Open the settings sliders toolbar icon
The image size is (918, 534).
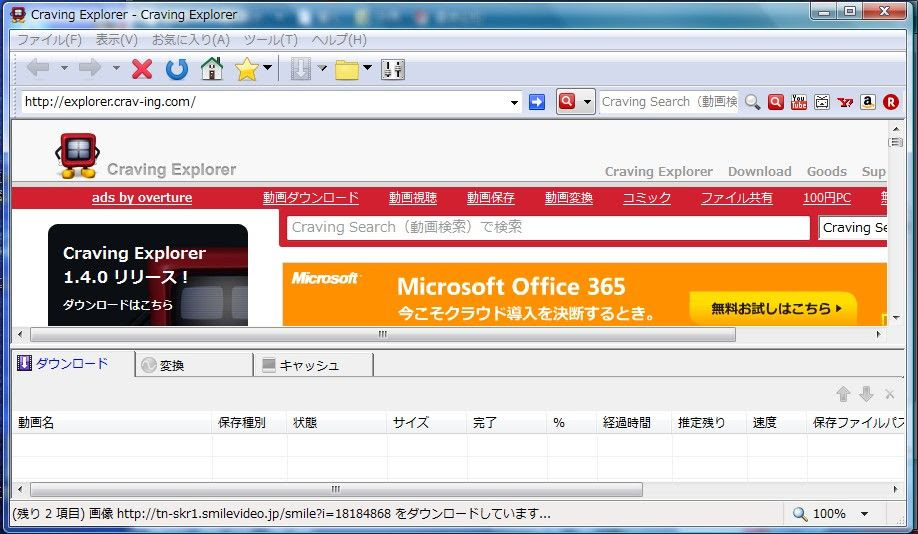393,69
